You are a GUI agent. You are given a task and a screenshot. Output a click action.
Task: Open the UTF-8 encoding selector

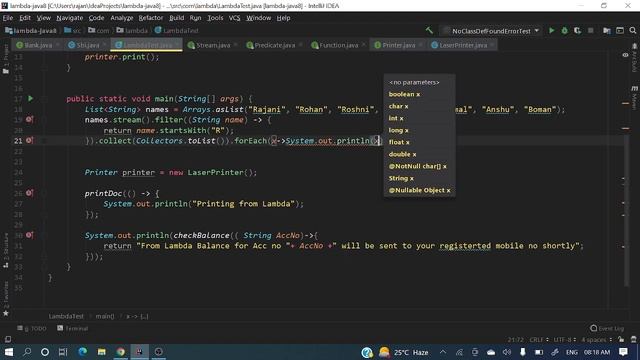pyautogui.click(x=564, y=340)
